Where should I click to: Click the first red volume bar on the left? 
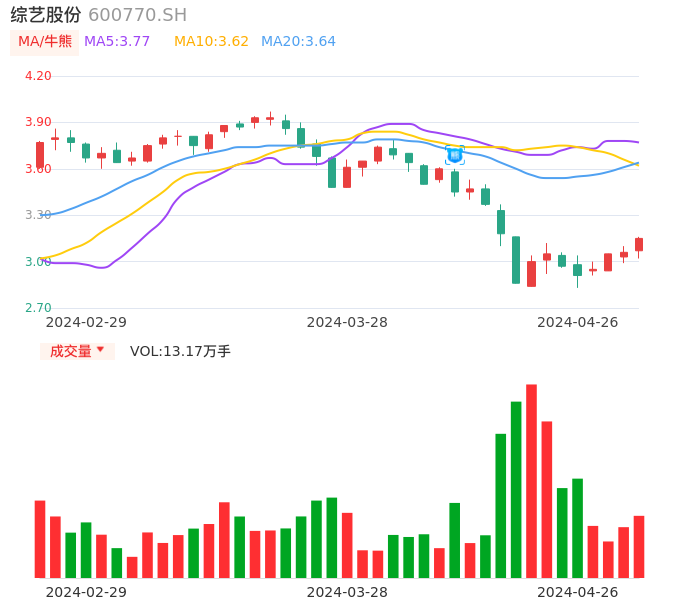[40, 538]
